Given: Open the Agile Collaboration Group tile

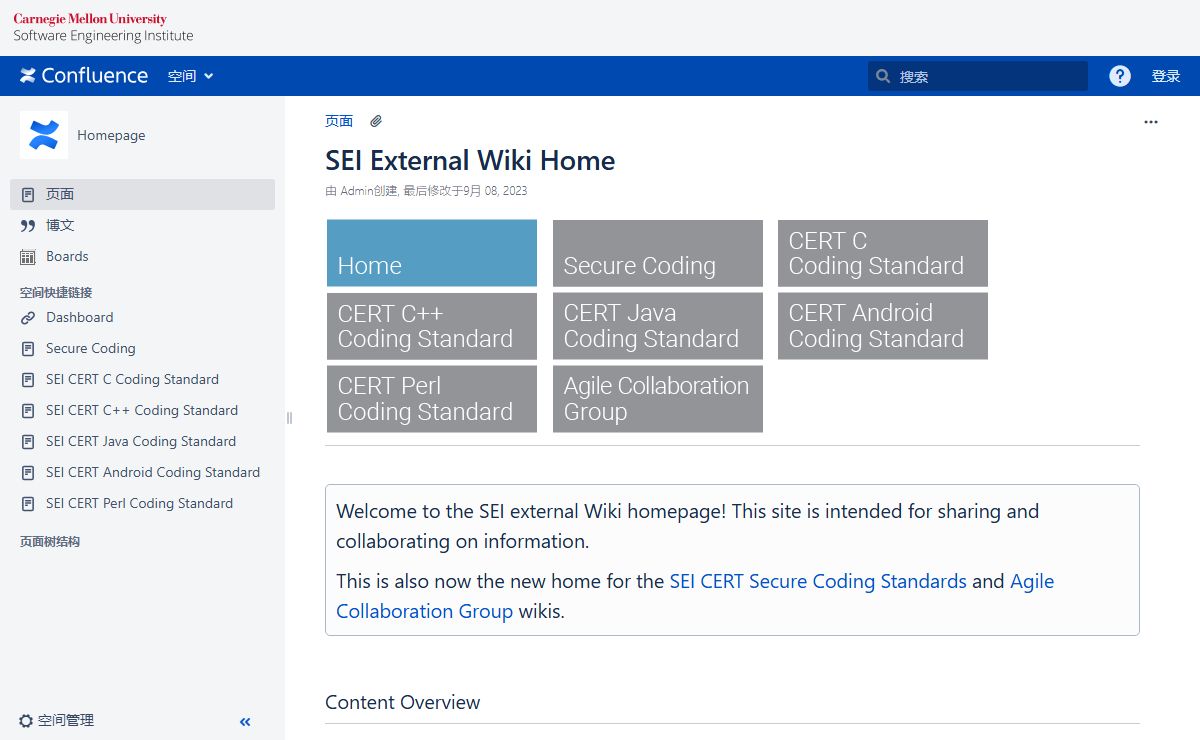Looking at the screenshot, I should [x=658, y=399].
